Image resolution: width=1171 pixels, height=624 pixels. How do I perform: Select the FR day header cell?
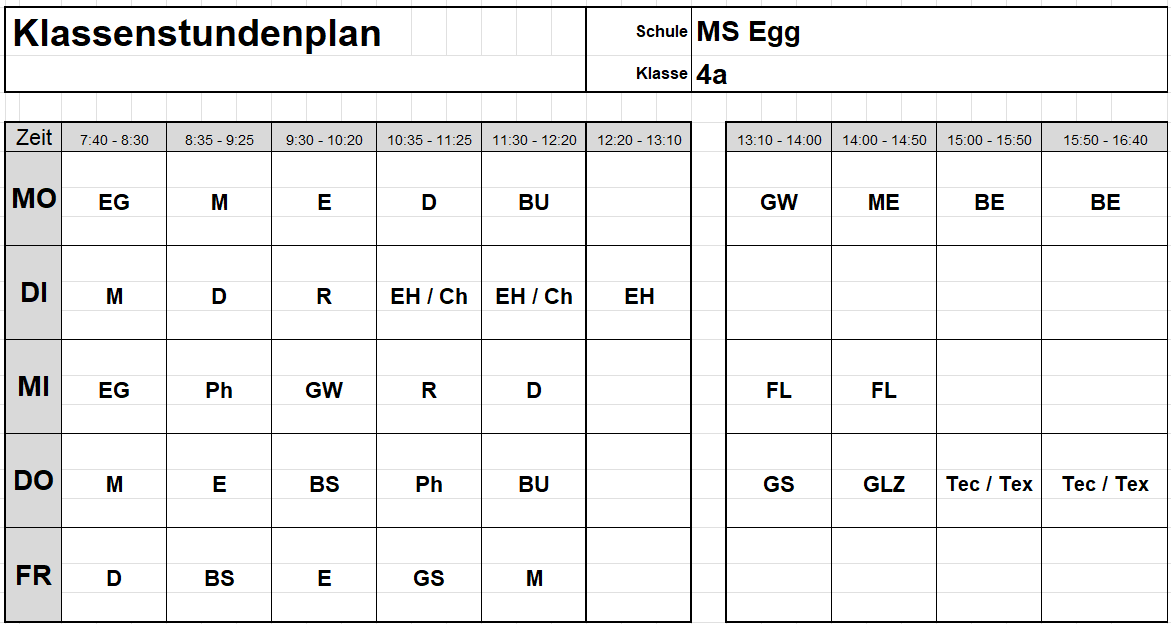click(x=34, y=575)
